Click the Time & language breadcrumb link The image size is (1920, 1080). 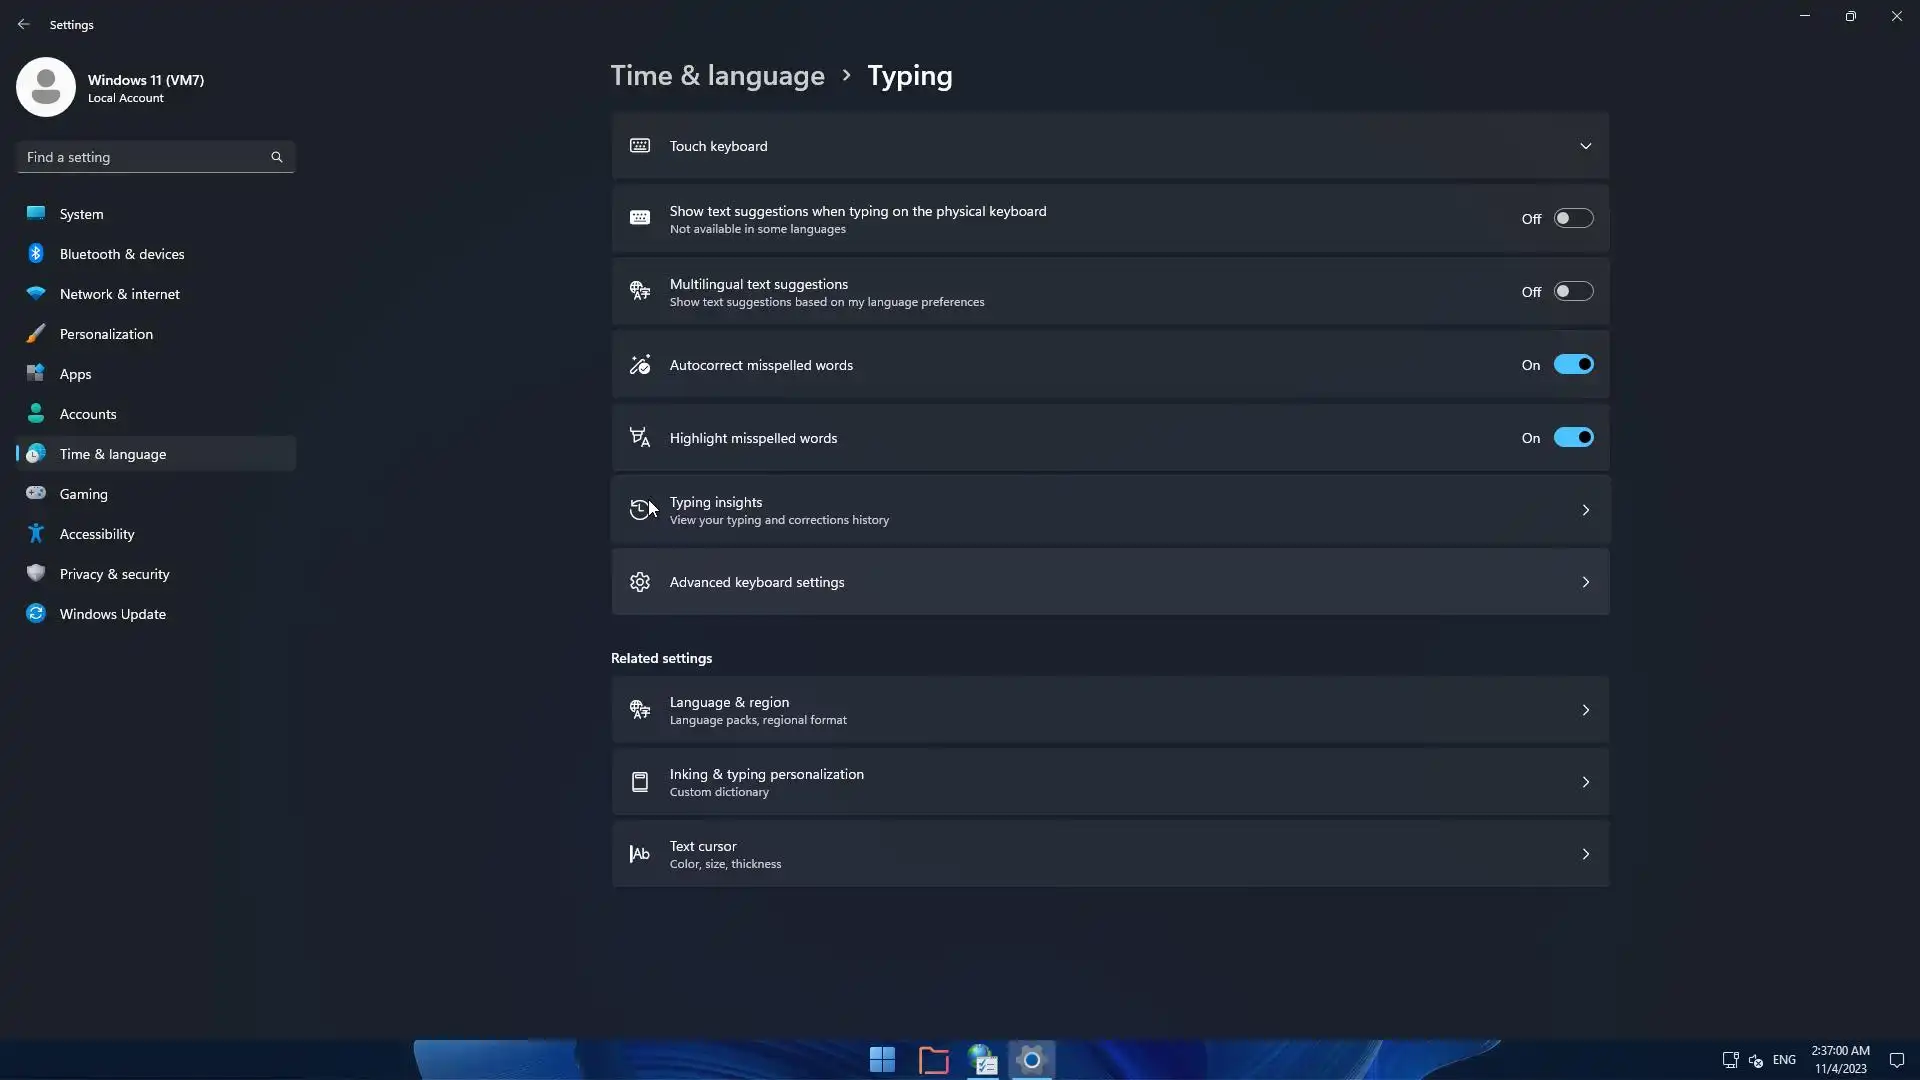point(717,76)
